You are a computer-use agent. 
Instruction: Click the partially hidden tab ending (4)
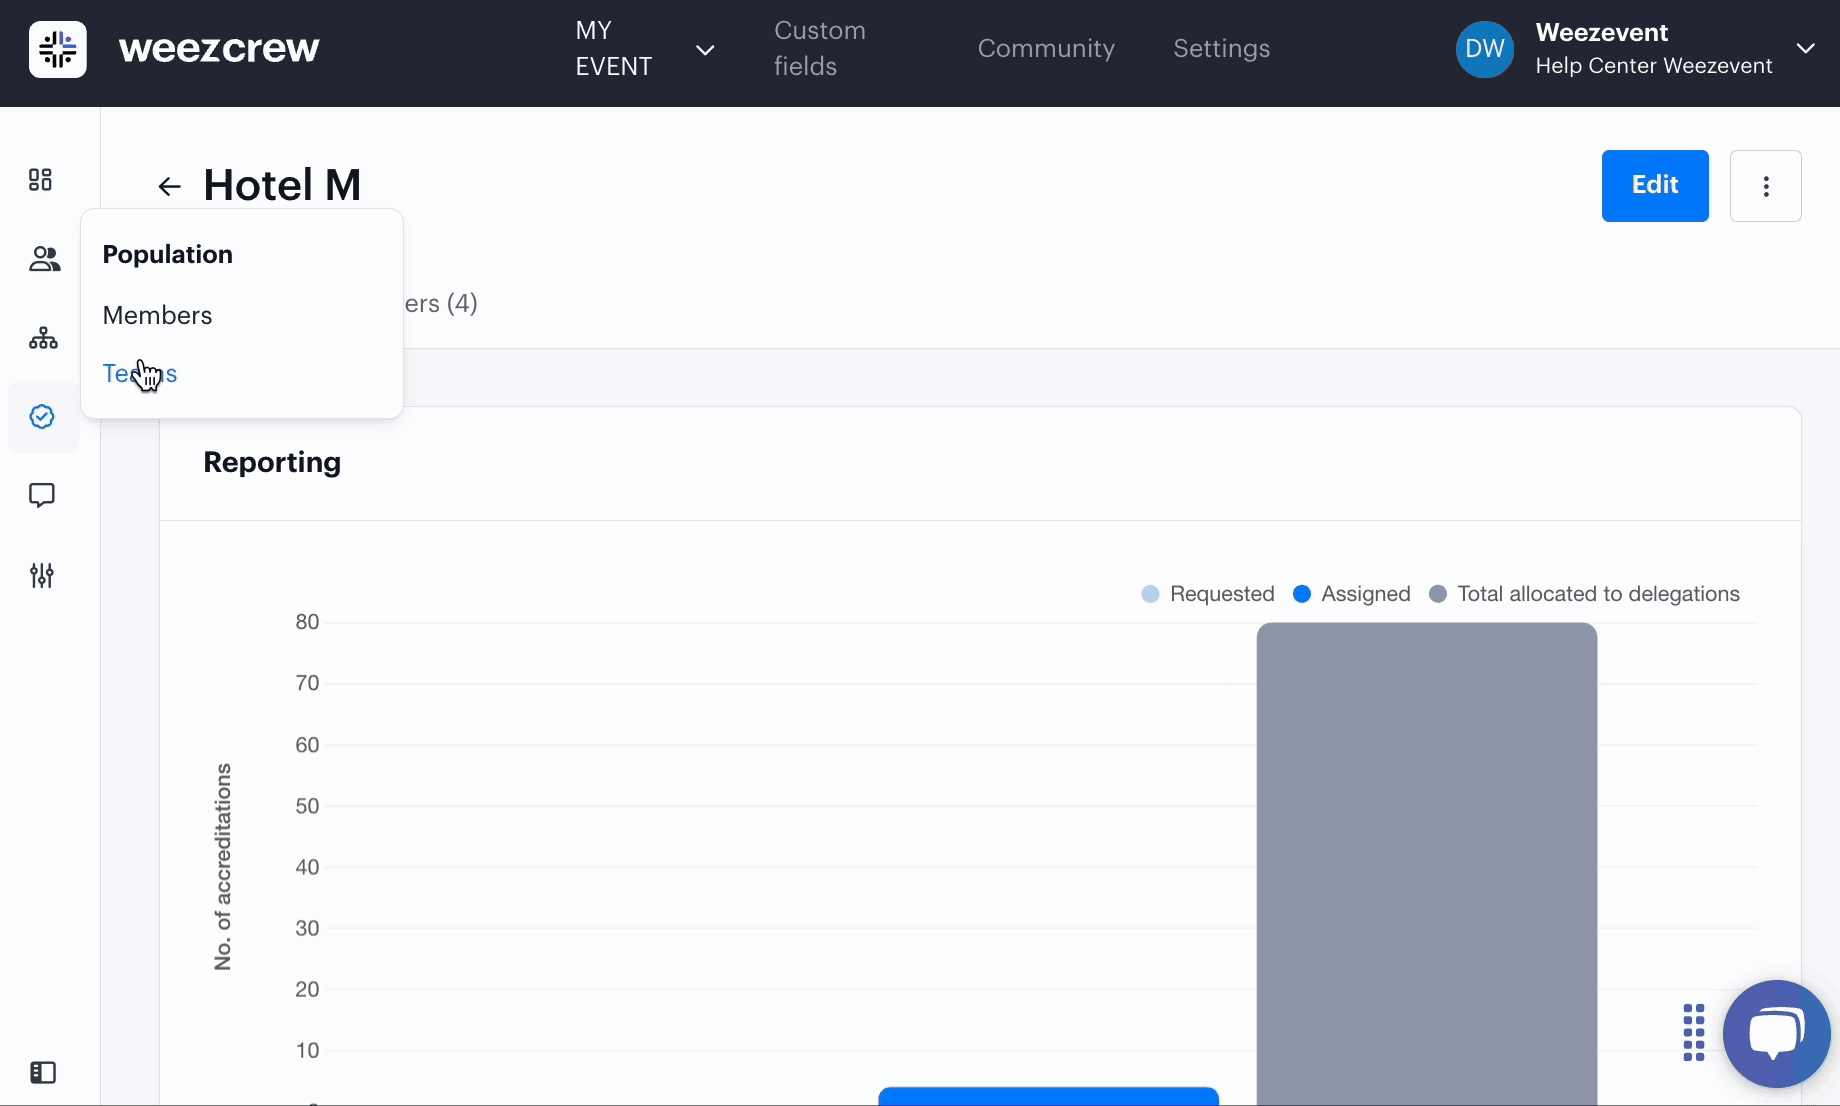point(441,303)
